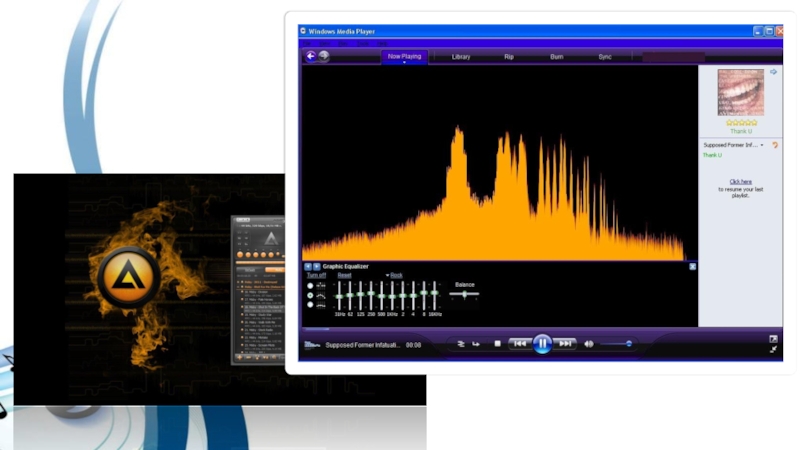Show the previous enhancement panel arrow
Screen dimensions: 800x450
pos(308,266)
